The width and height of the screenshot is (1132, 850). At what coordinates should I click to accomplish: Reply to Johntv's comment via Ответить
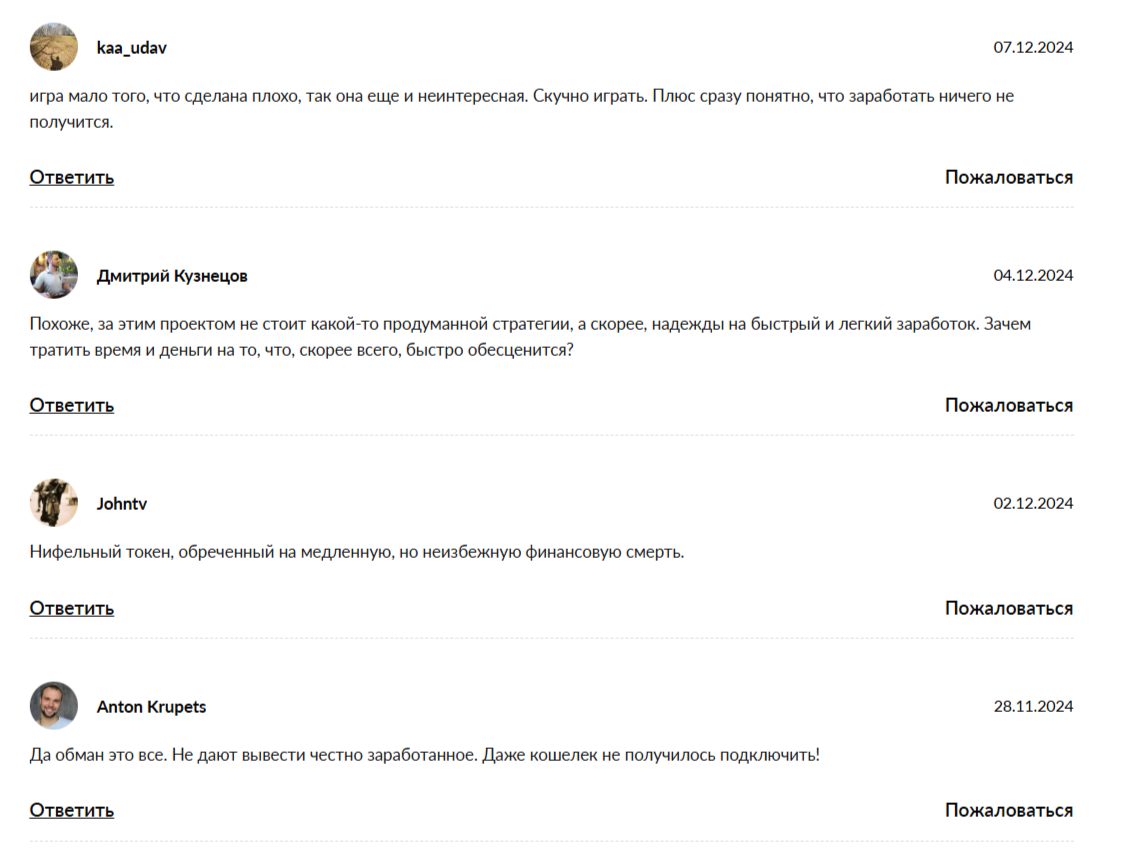click(x=71, y=608)
